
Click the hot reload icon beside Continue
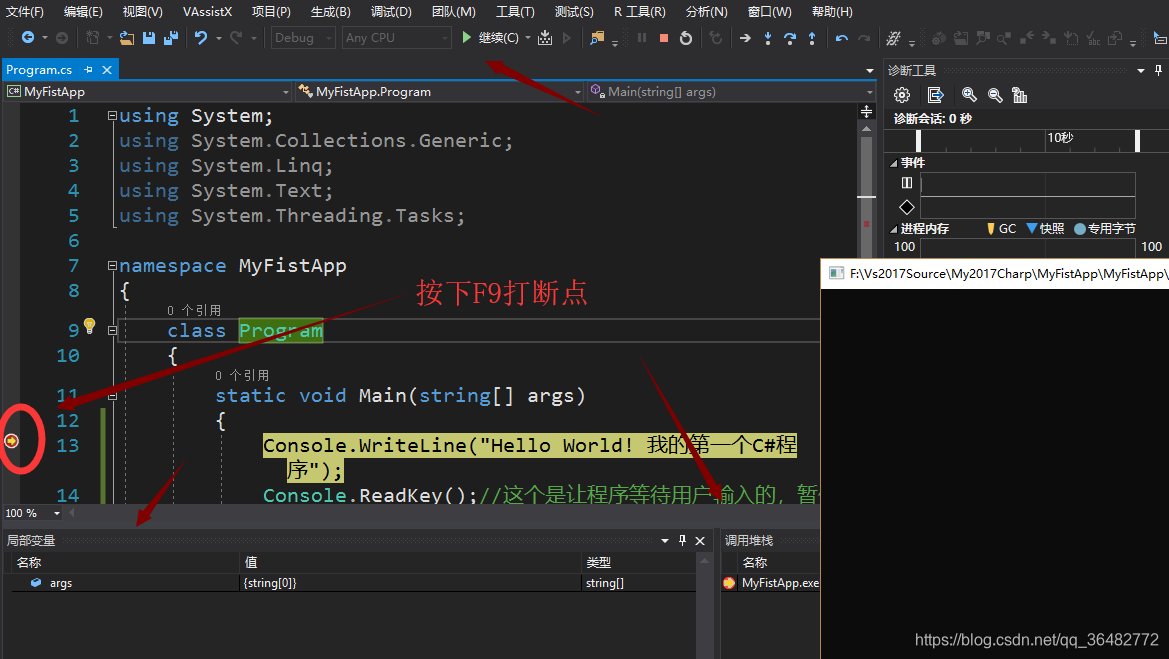coord(545,37)
